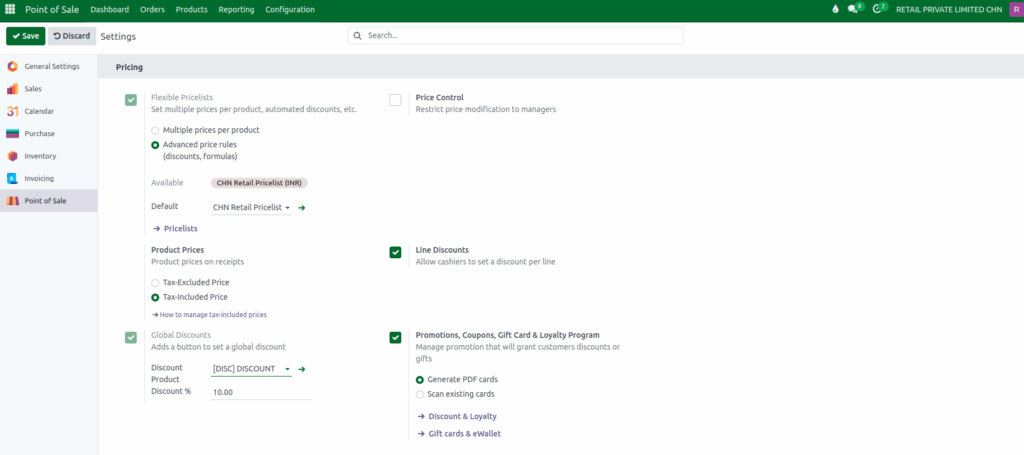Open General Settings in sidebar
The image size is (1024, 455).
[51, 66]
